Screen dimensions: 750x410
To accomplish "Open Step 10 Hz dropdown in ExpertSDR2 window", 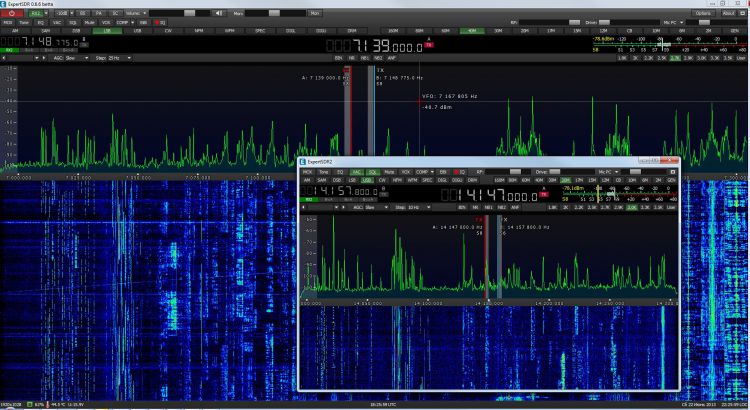I will tap(429, 207).
